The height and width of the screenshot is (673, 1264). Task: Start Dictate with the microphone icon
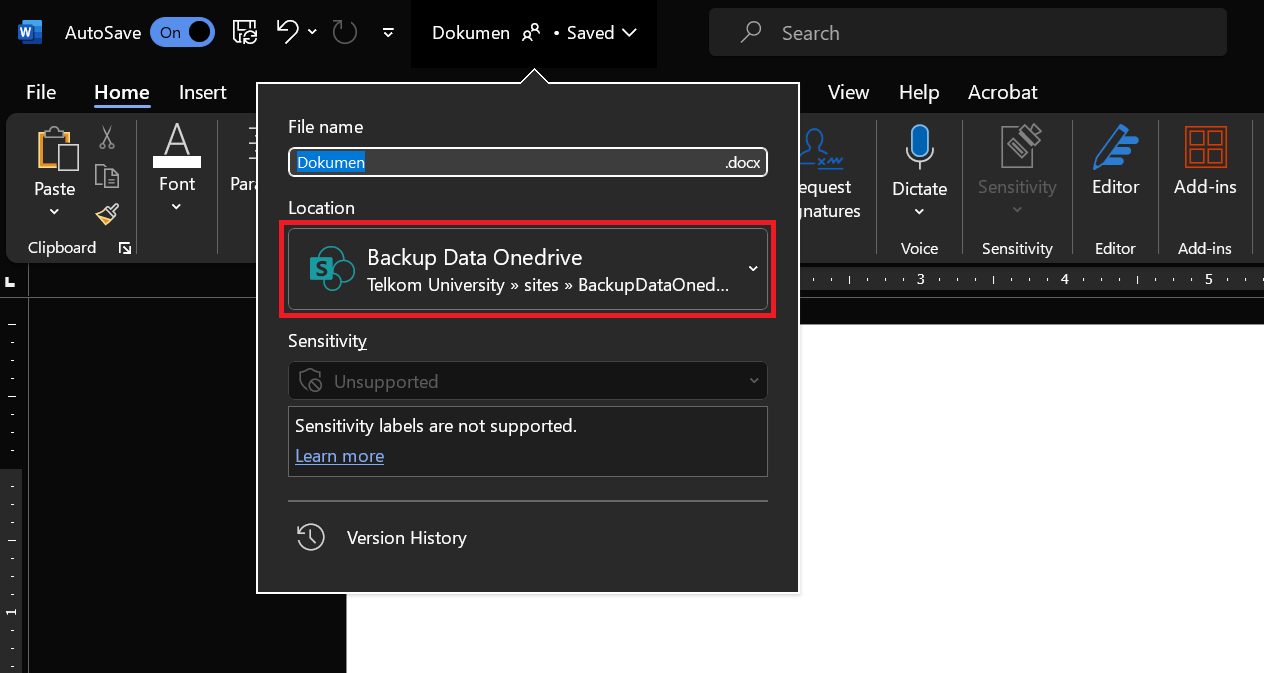pos(919,148)
